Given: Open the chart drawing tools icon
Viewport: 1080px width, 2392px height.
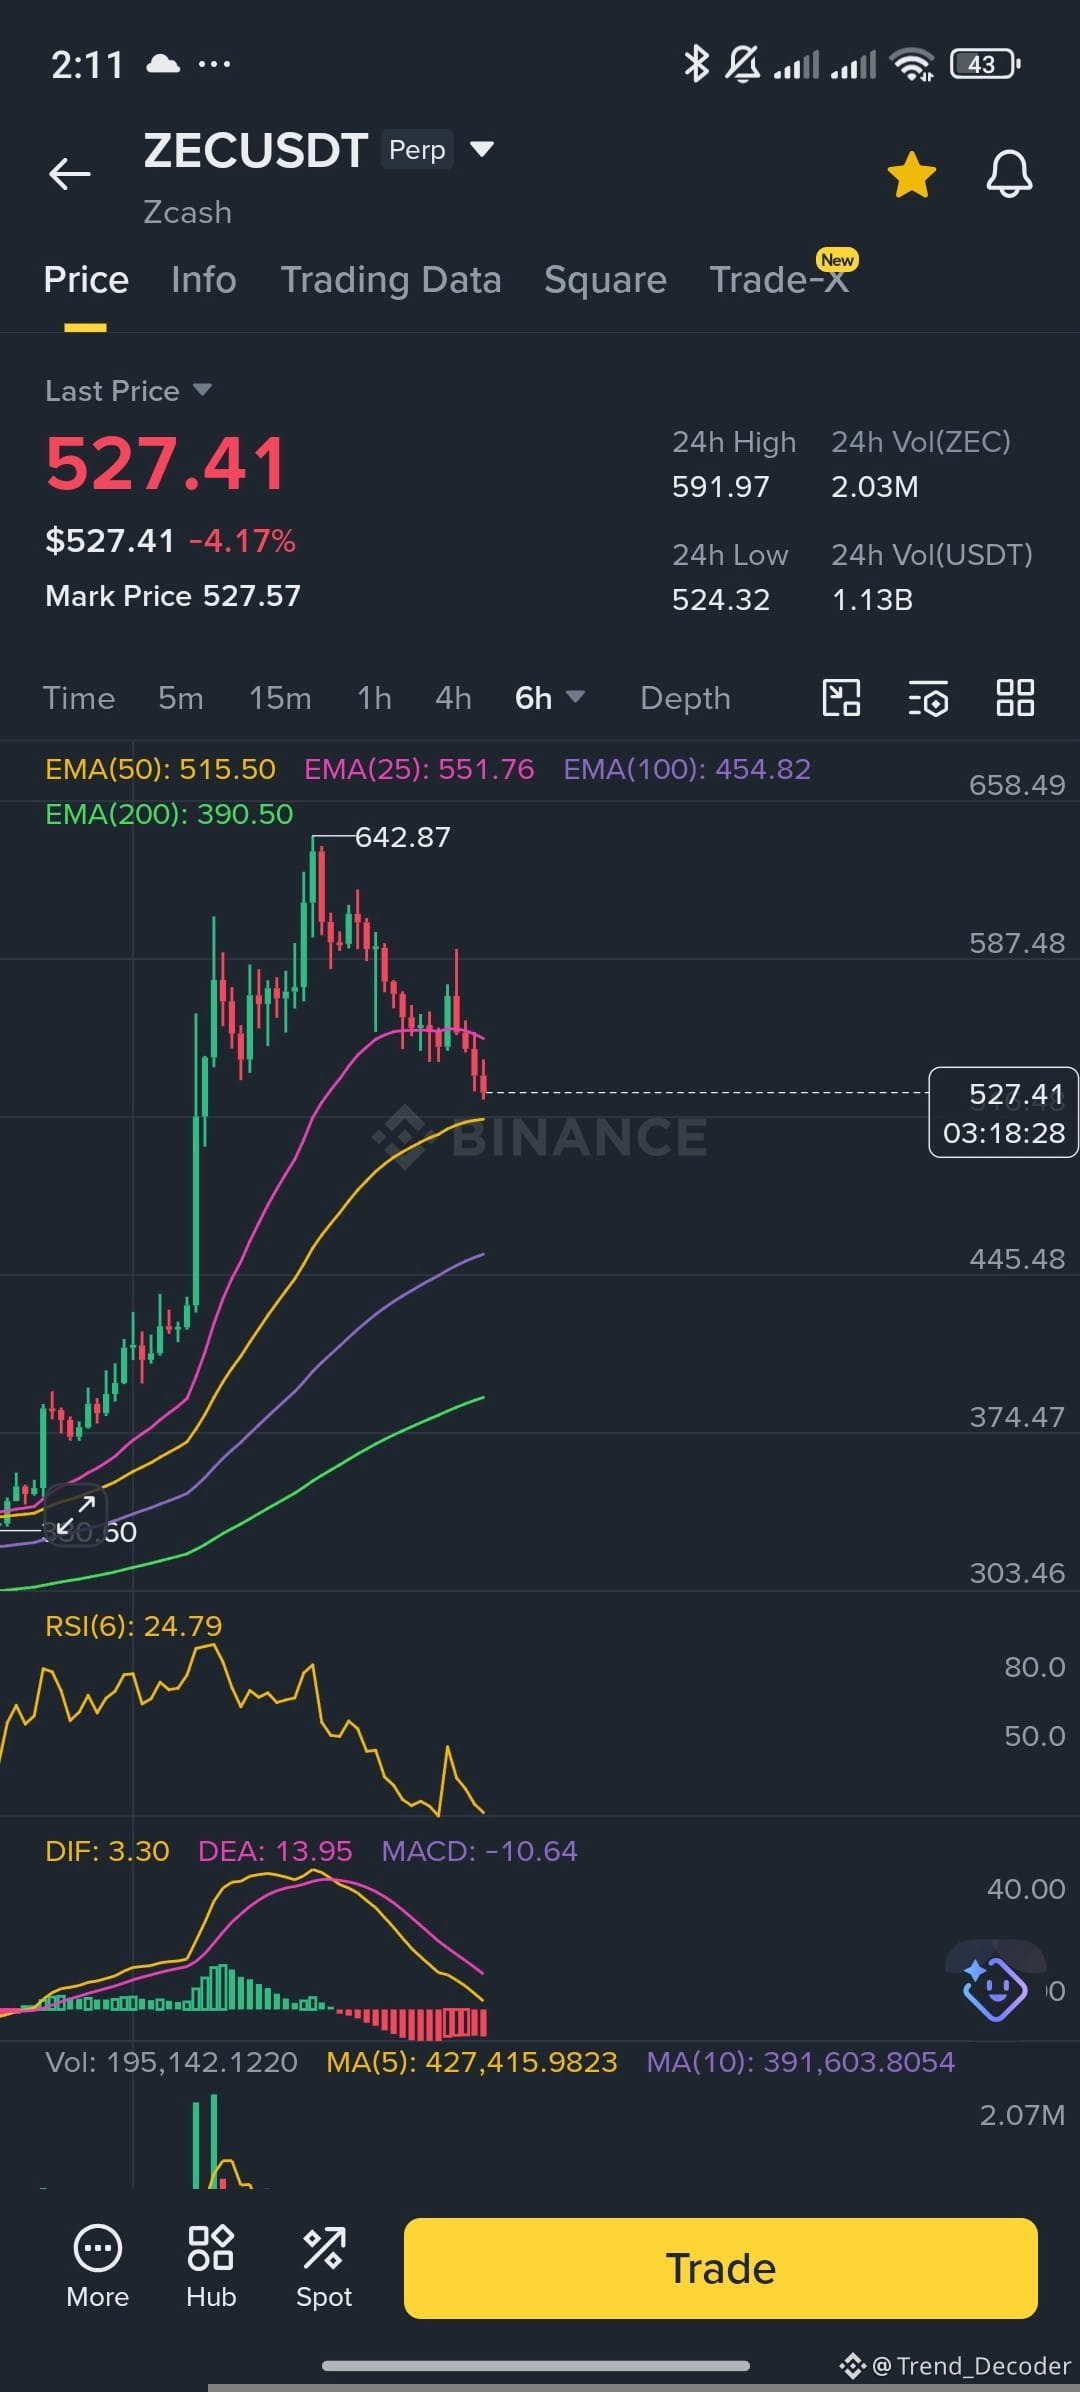Looking at the screenshot, I should point(841,697).
